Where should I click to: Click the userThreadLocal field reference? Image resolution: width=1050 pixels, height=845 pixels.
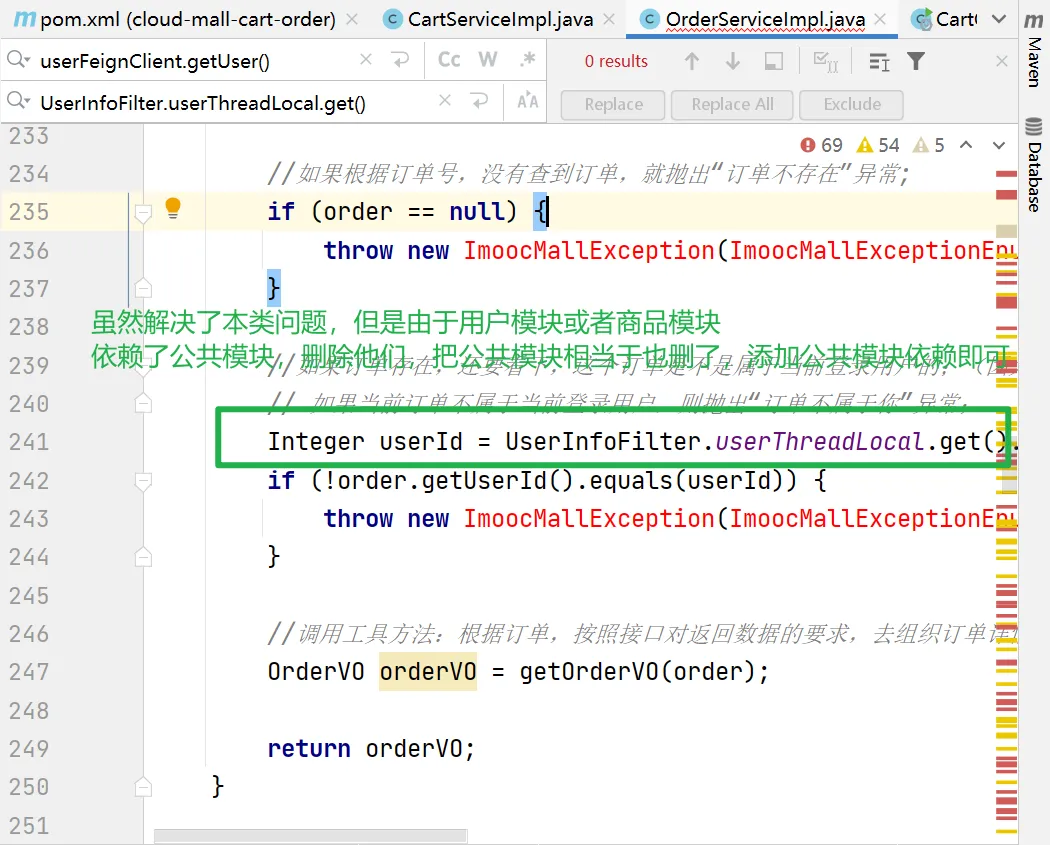[x=820, y=442]
